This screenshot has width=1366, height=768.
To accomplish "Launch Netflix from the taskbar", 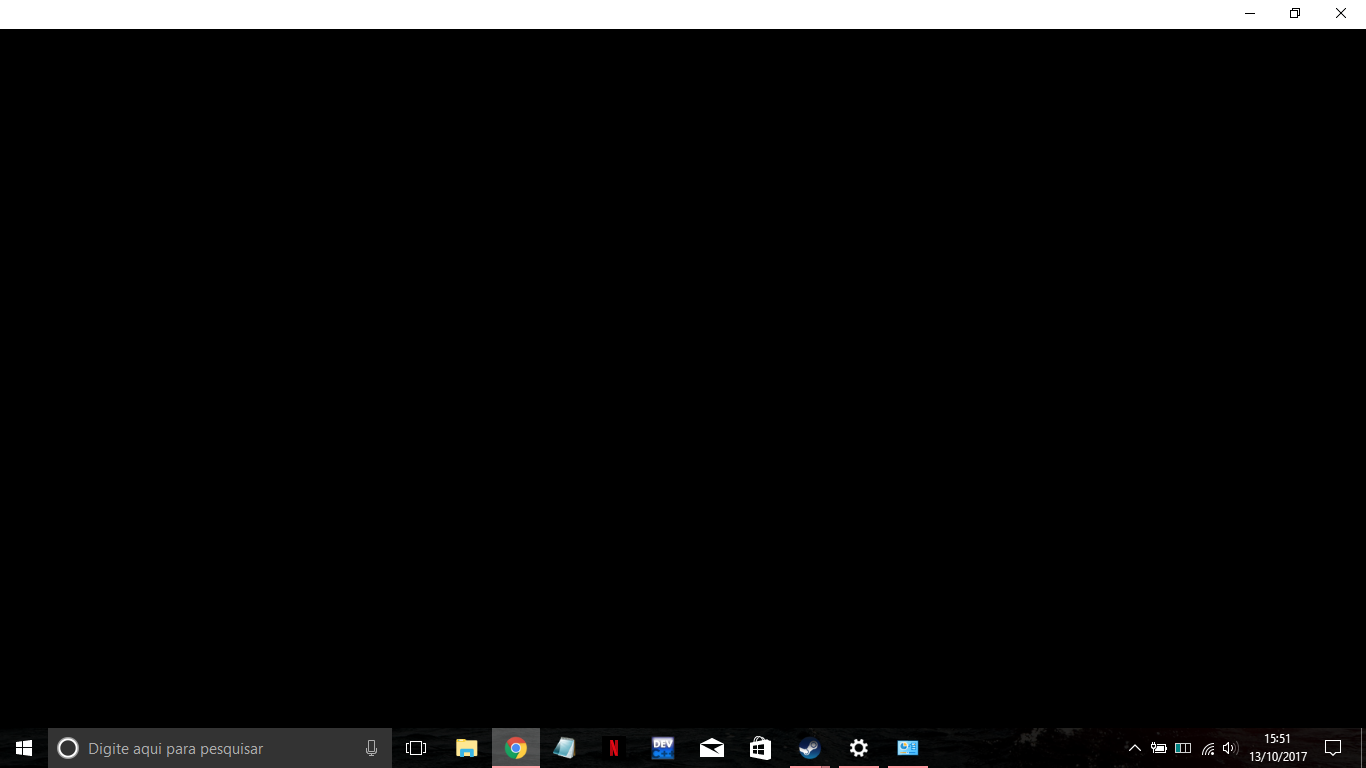I will click(614, 748).
